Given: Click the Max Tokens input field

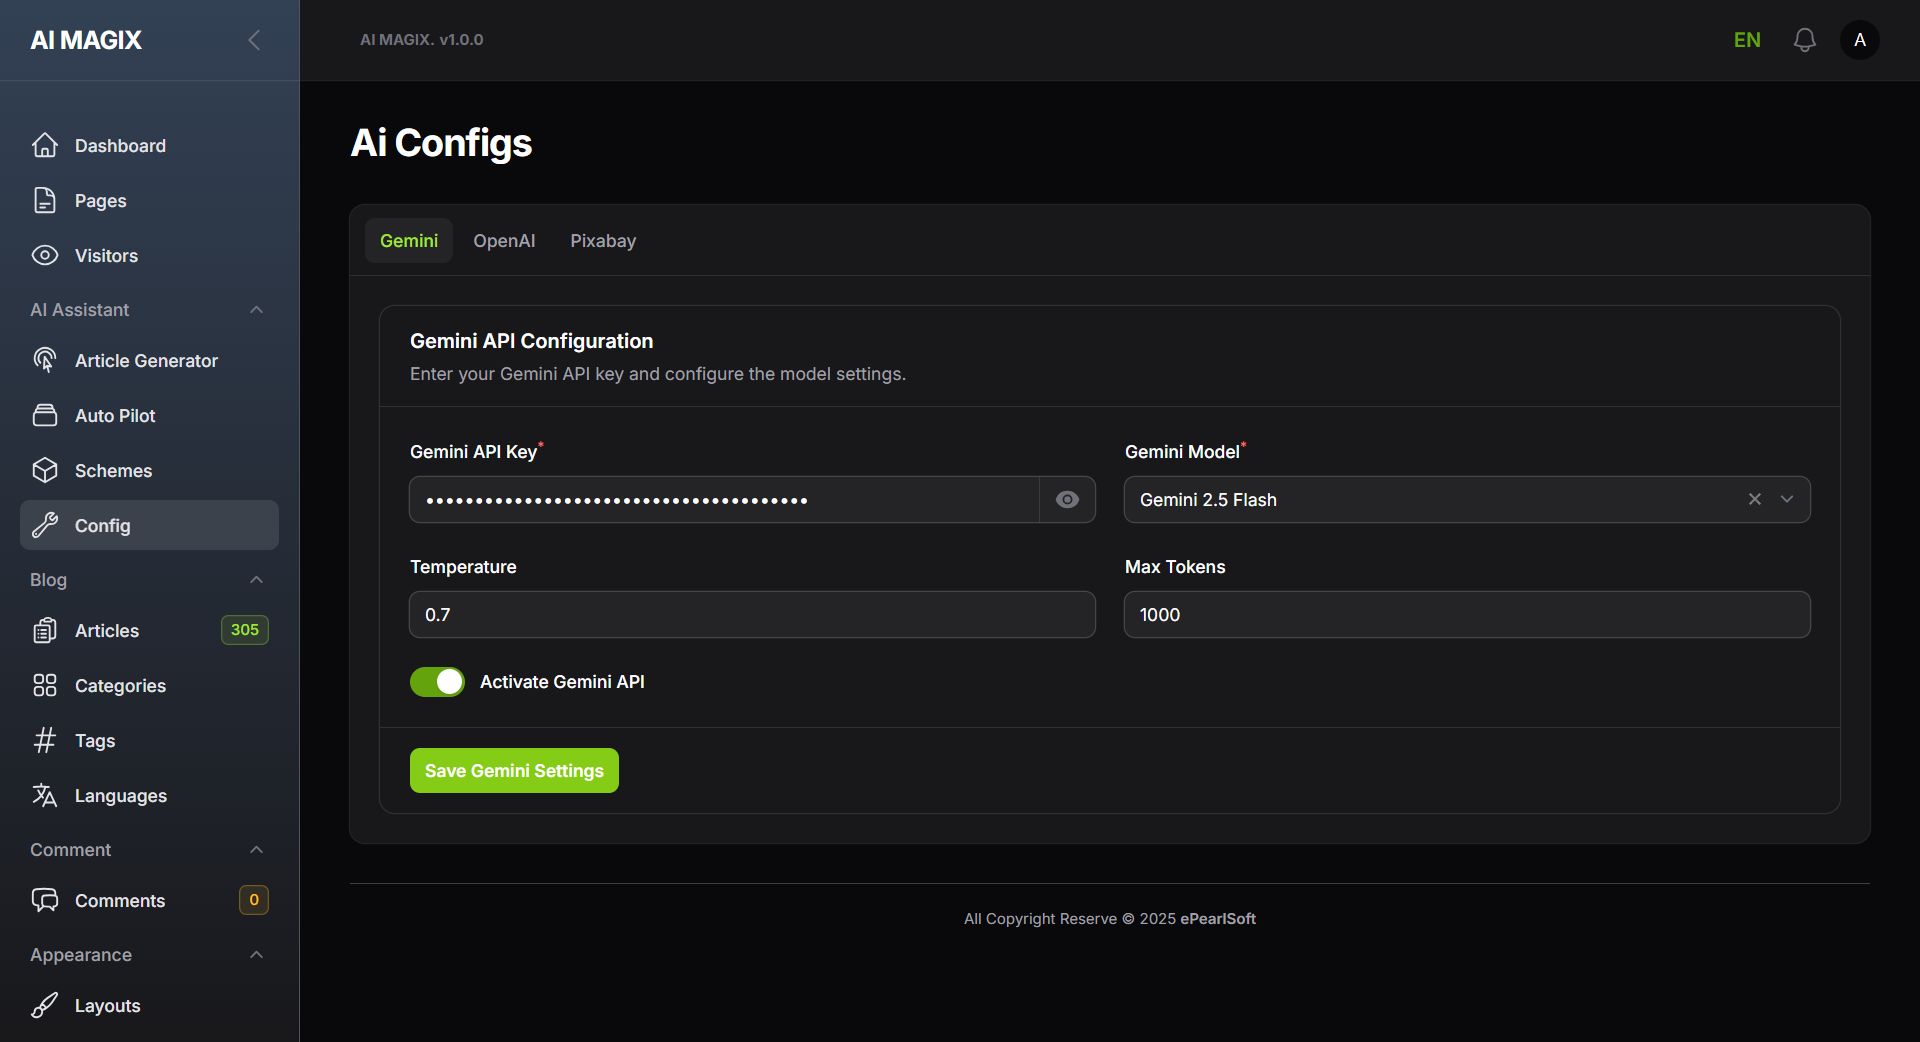Looking at the screenshot, I should pos(1466,615).
